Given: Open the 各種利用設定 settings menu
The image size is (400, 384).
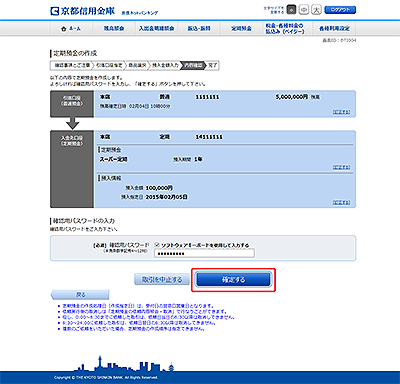Looking at the screenshot, I should (x=334, y=29).
